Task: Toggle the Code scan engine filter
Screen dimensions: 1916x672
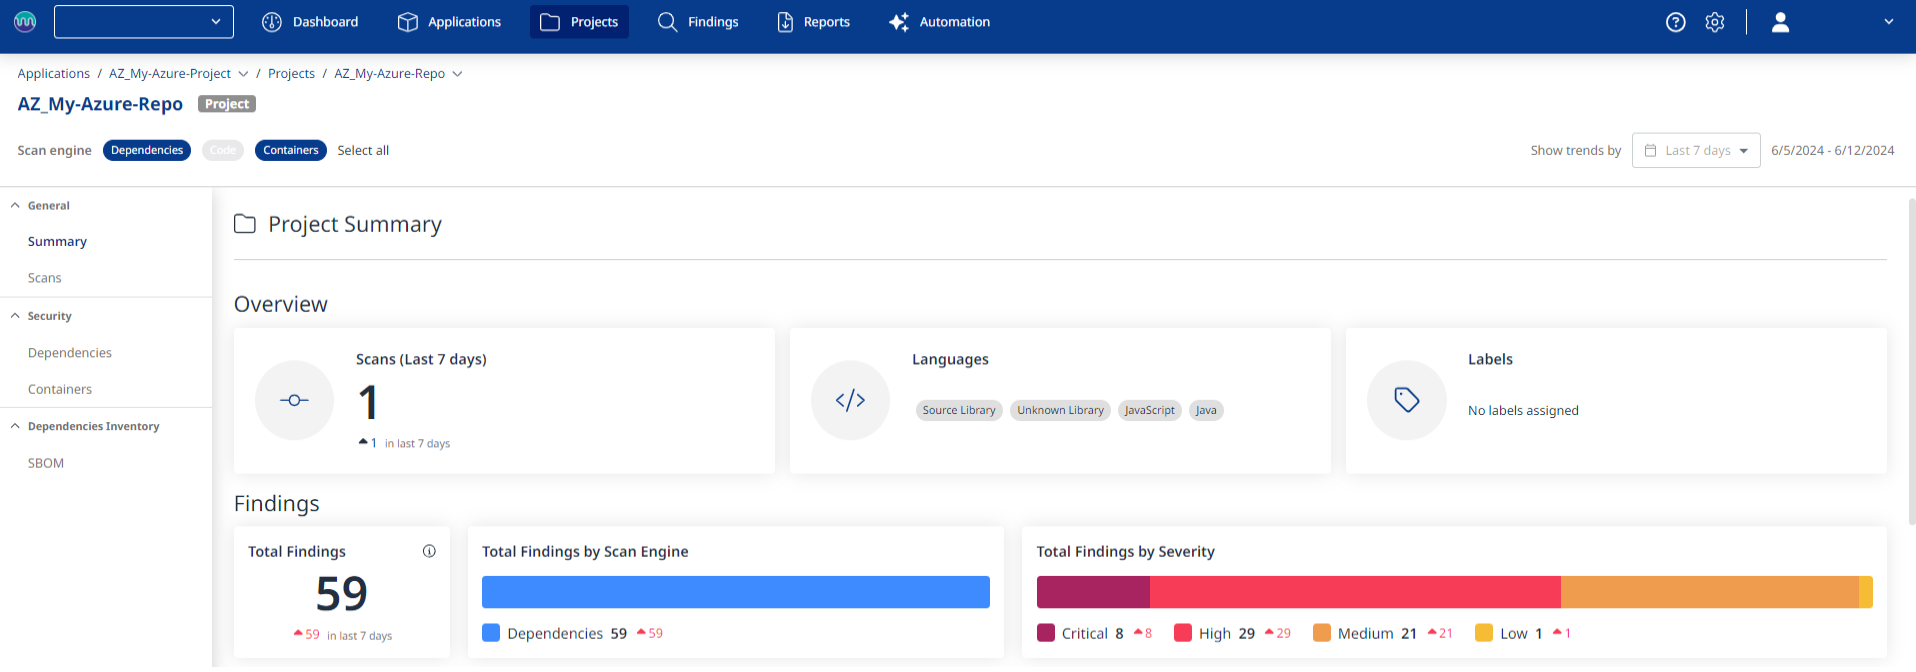Action: 223,150
